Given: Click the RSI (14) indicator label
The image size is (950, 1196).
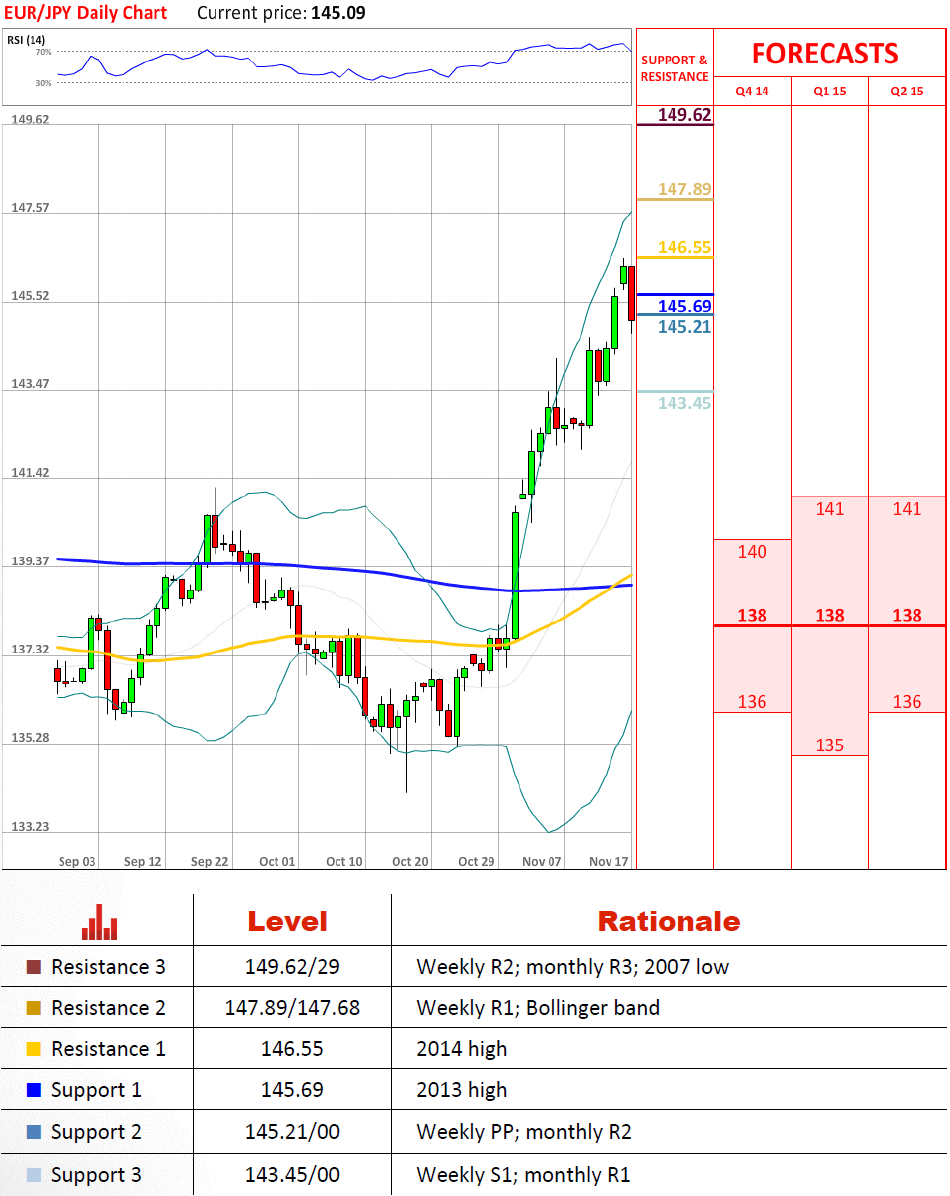Looking at the screenshot, I should tap(26, 40).
